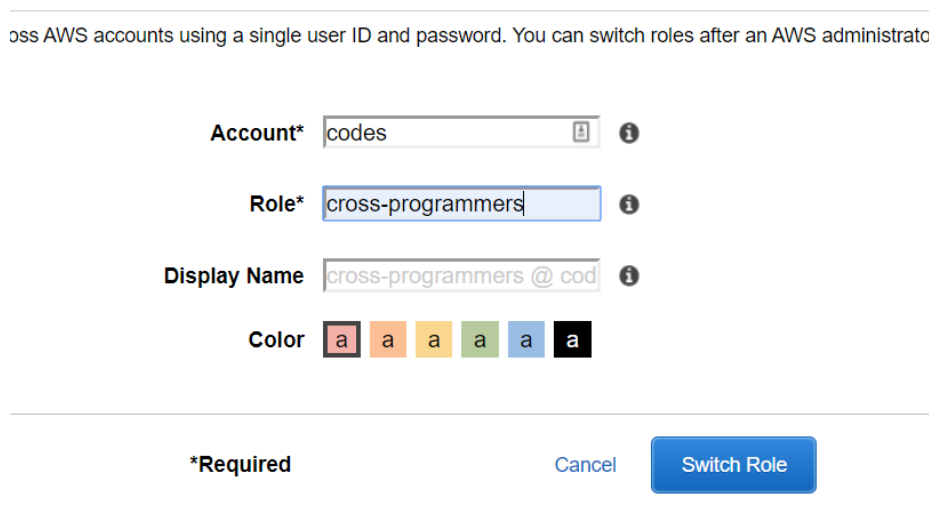Image resolution: width=940 pixels, height=520 pixels.
Task: Choose the orange color swatch
Action: coord(388,340)
